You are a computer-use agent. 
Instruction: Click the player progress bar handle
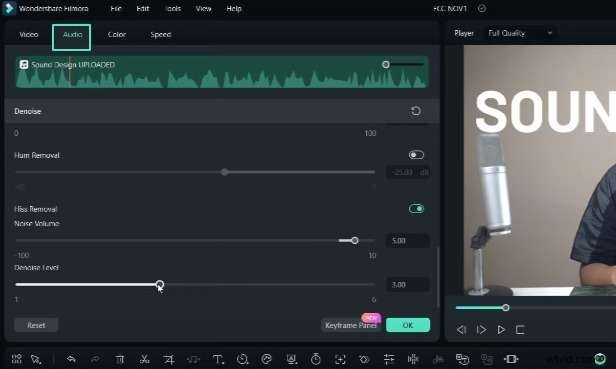(506, 308)
